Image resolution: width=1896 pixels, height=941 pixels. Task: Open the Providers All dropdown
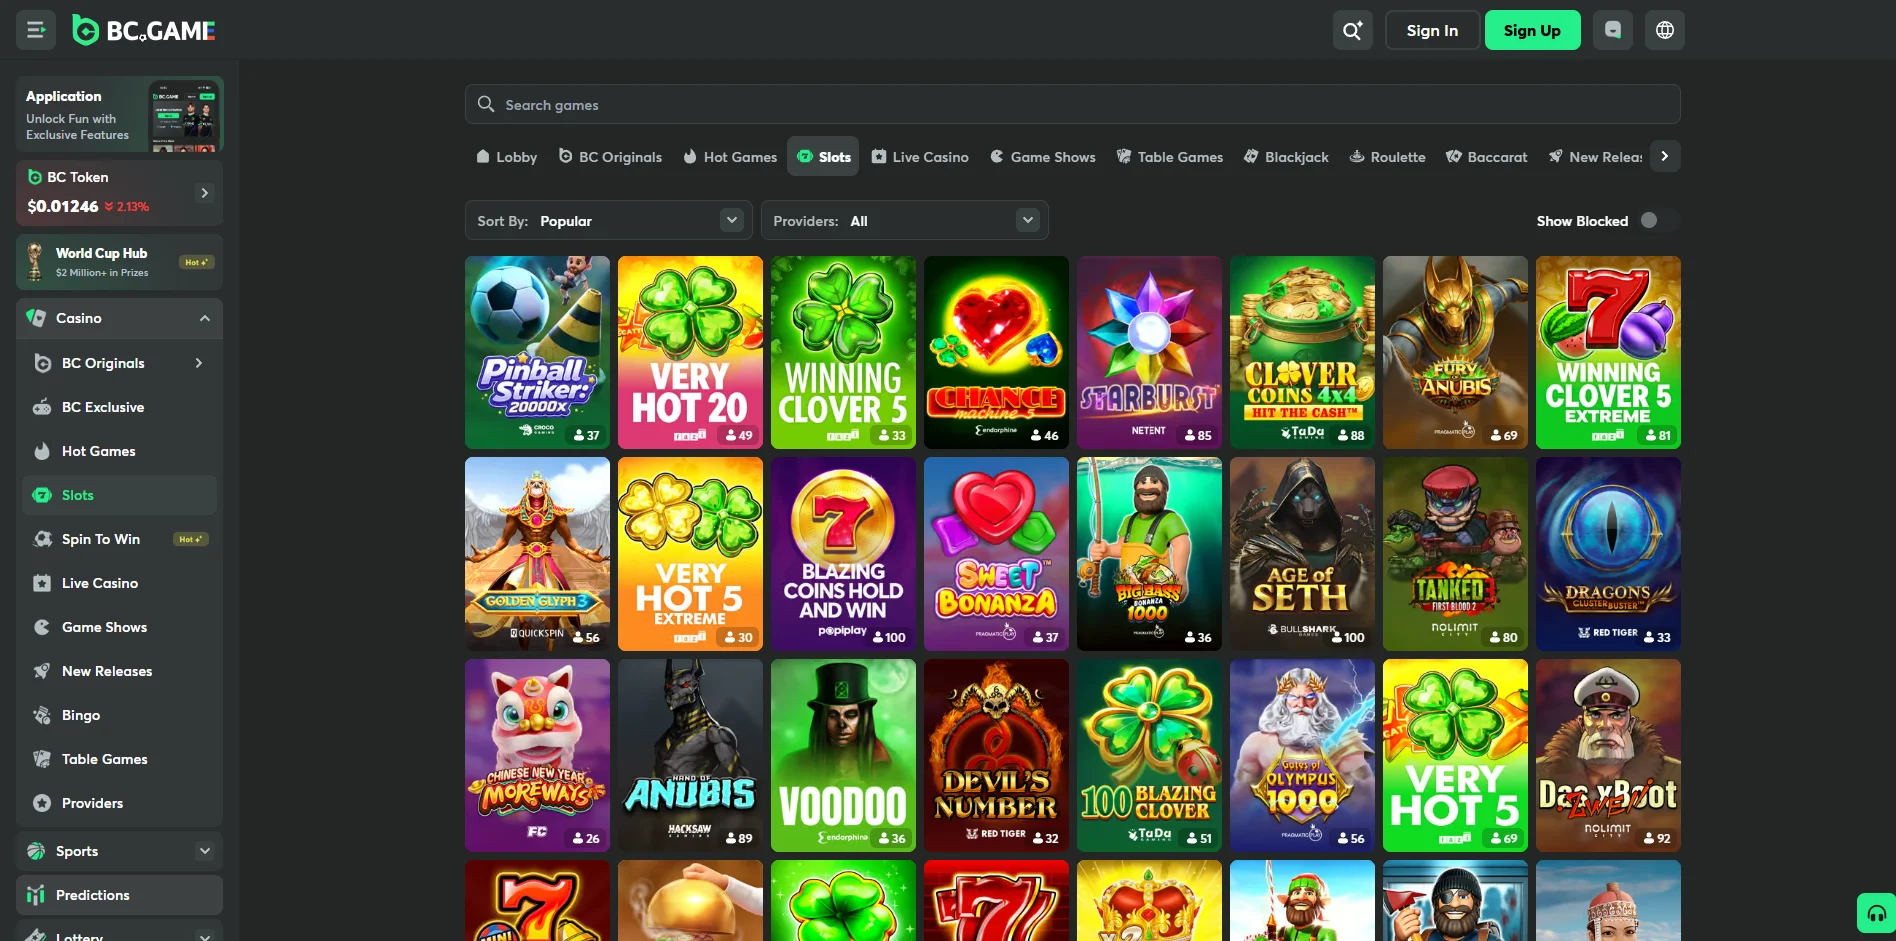pos(904,220)
